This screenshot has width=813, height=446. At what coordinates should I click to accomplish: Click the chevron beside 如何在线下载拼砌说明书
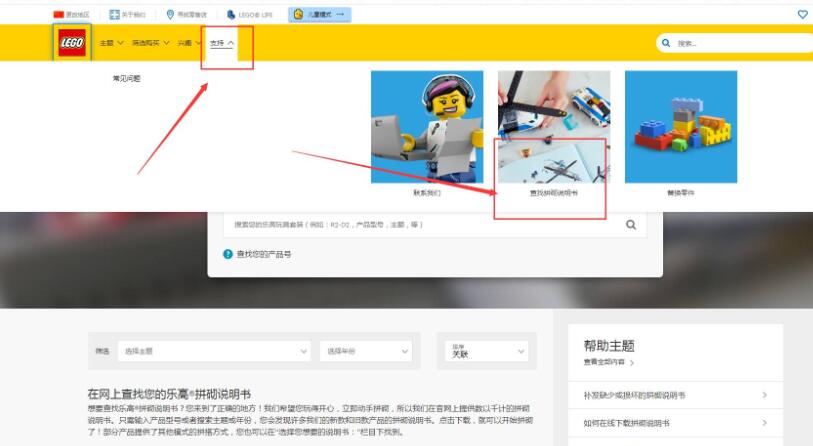point(765,423)
